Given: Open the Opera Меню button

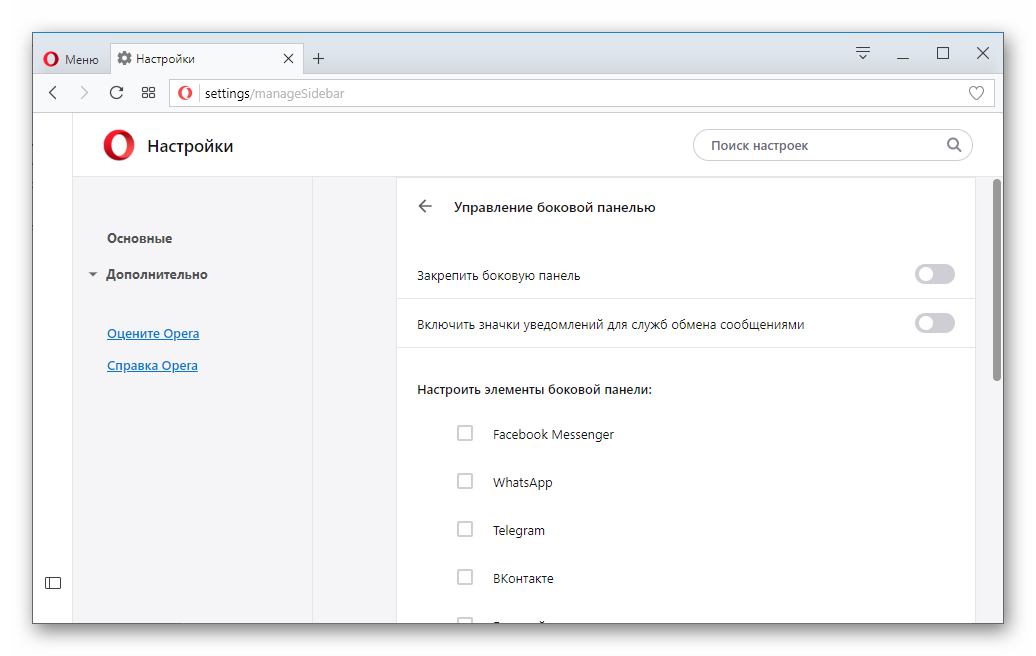Looking at the screenshot, I should [x=71, y=59].
